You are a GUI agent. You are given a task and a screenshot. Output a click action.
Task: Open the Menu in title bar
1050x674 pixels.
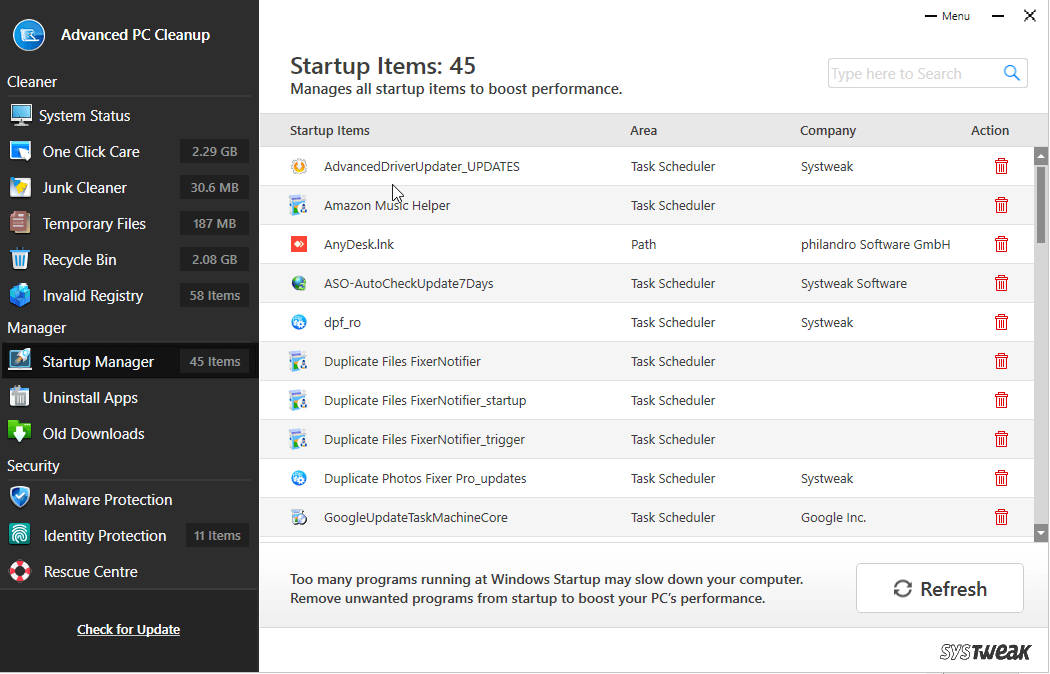[x=948, y=16]
